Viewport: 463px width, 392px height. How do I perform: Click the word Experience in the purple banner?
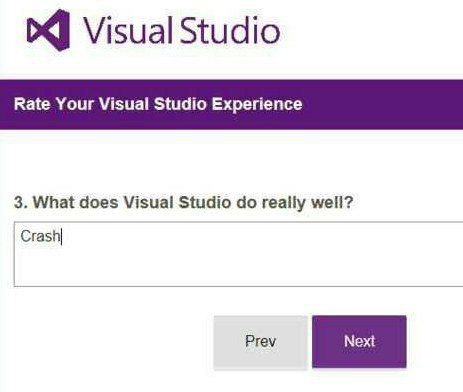[257, 104]
